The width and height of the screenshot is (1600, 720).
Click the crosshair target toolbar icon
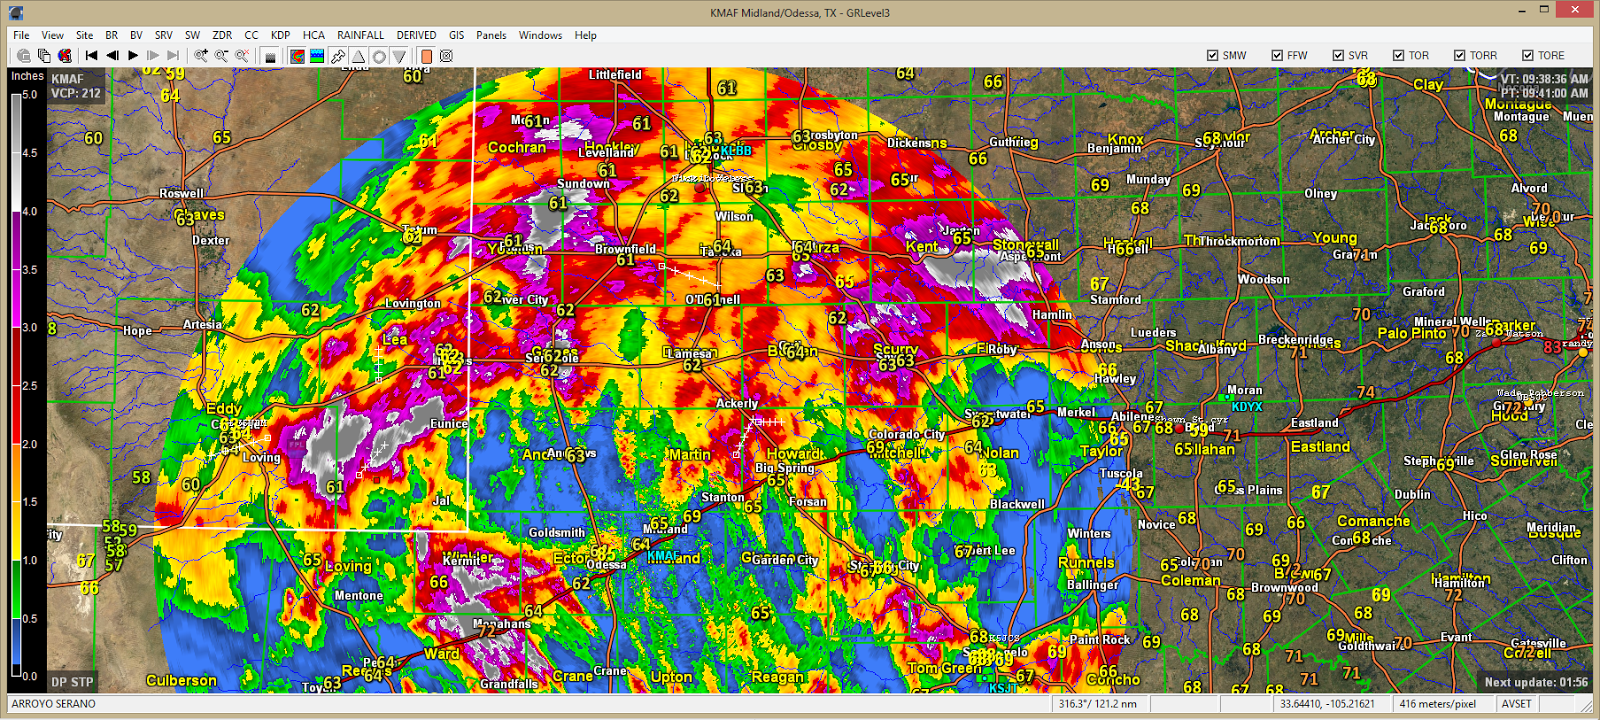click(447, 56)
